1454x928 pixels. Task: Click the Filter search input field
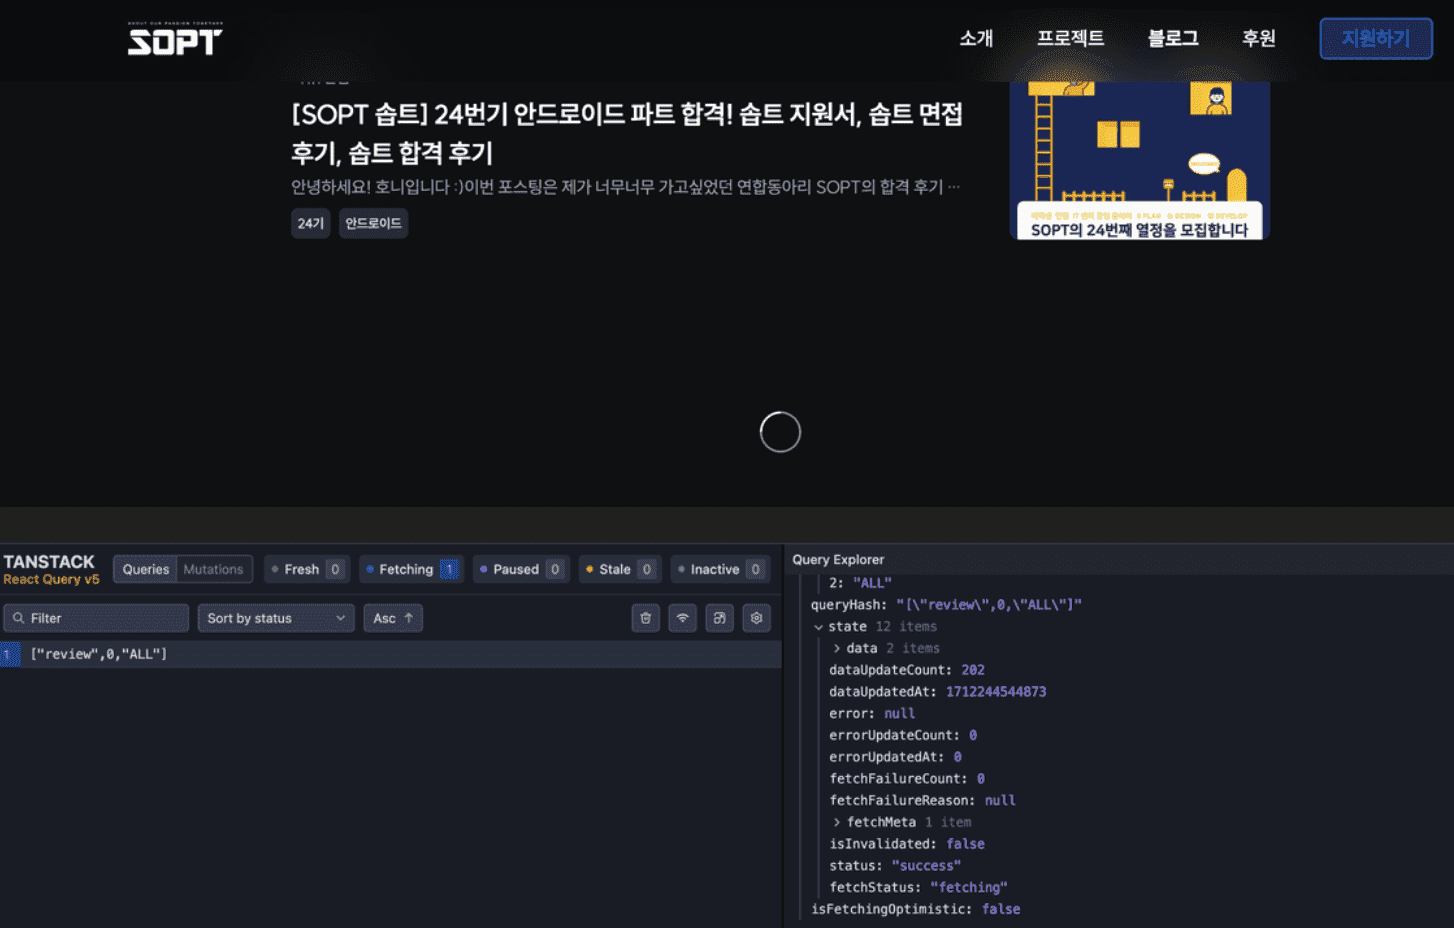coord(96,618)
